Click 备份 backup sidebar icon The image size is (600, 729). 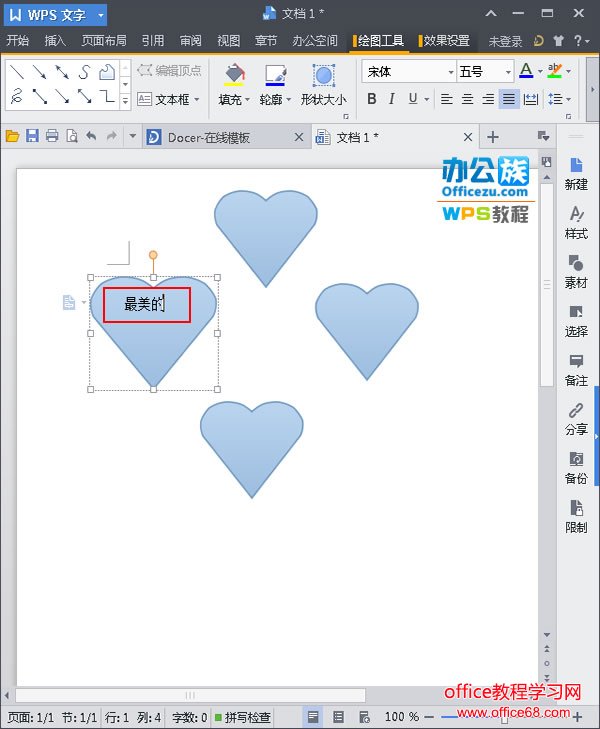(576, 468)
